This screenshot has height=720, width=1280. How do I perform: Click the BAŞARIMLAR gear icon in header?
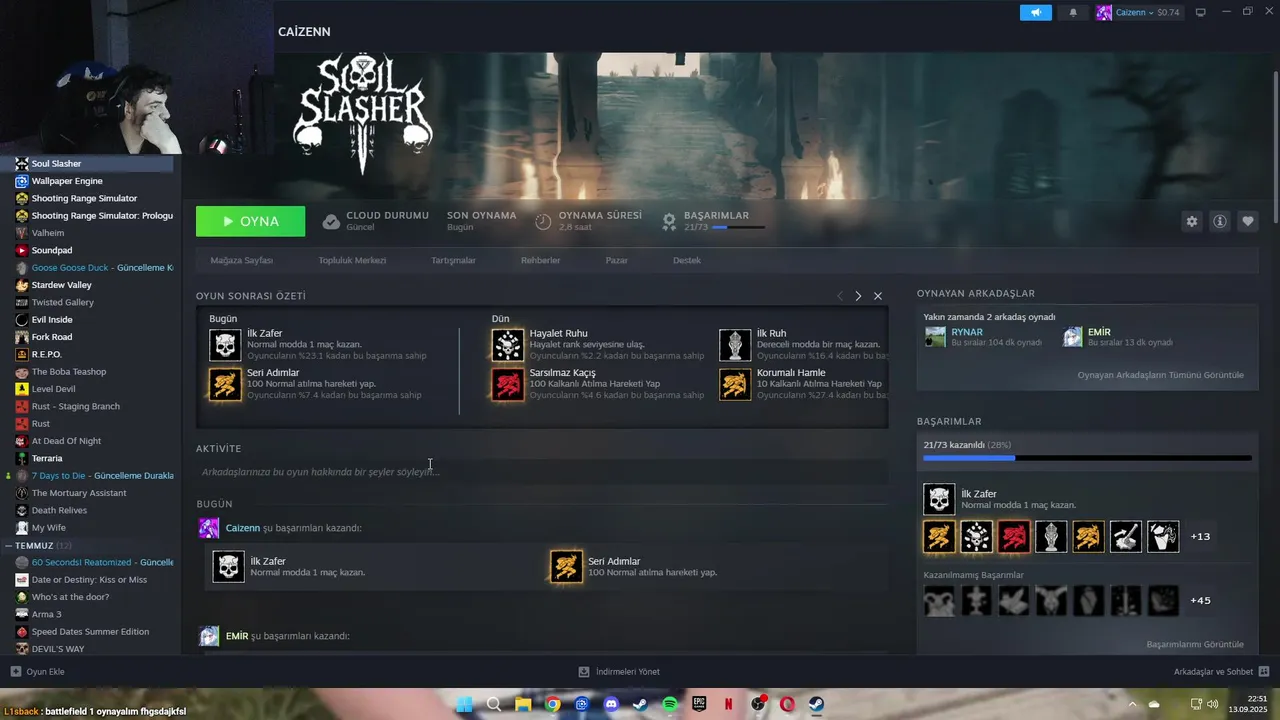pyautogui.click(x=669, y=222)
